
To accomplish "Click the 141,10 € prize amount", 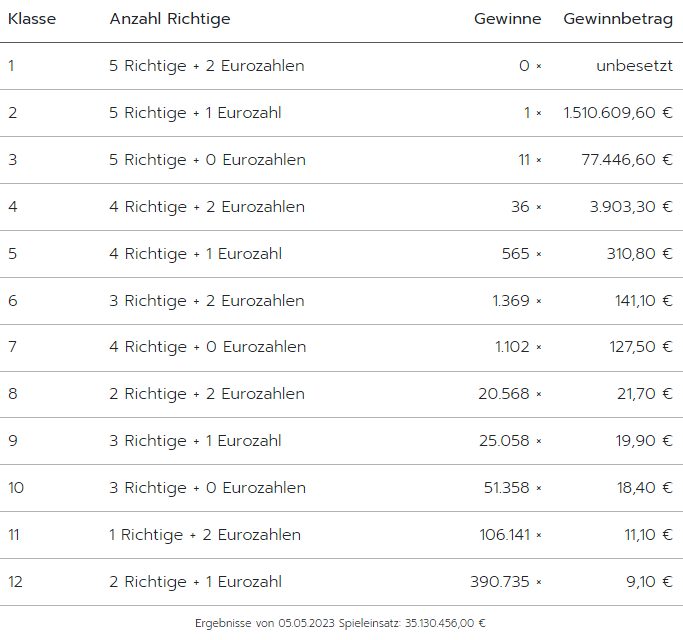I will pyautogui.click(x=644, y=301).
